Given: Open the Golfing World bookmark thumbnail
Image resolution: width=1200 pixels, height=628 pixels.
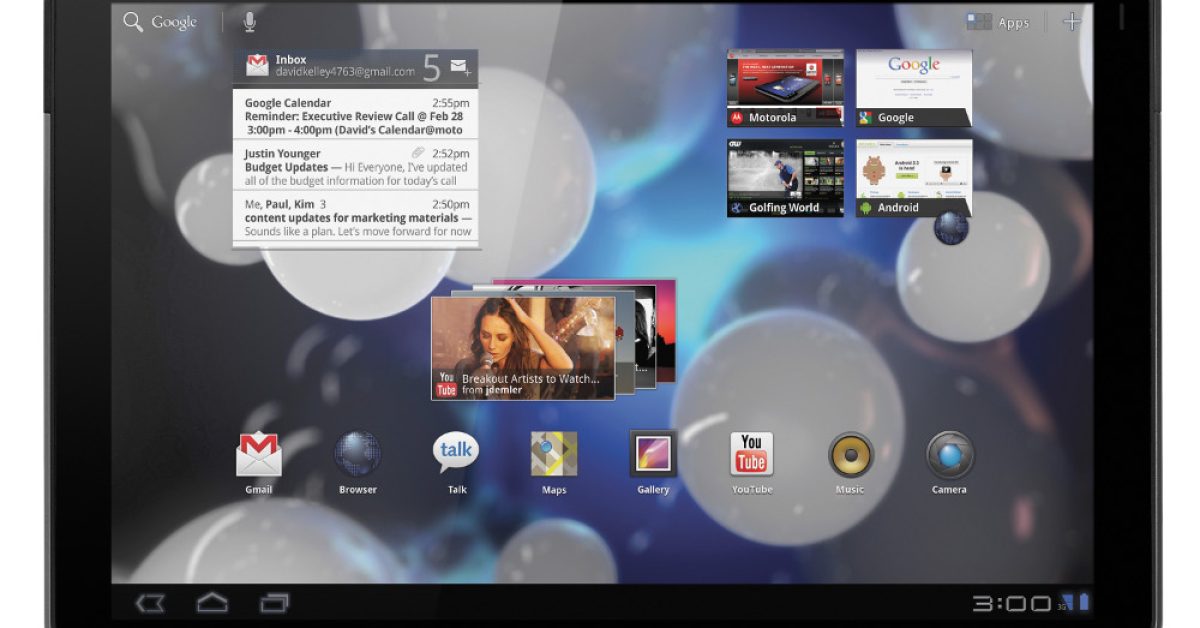Looking at the screenshot, I should coord(785,178).
